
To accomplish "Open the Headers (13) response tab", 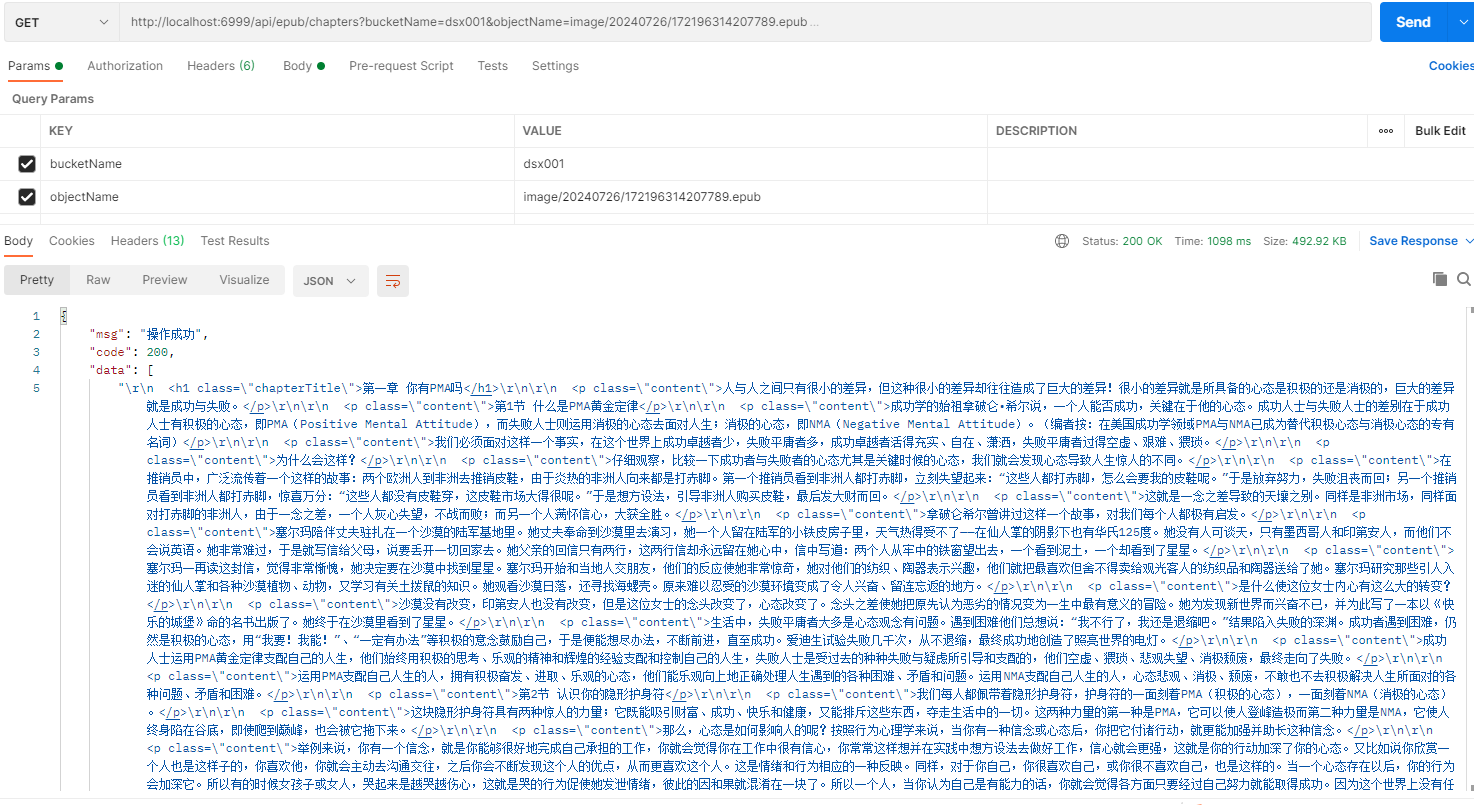I will click(146, 240).
